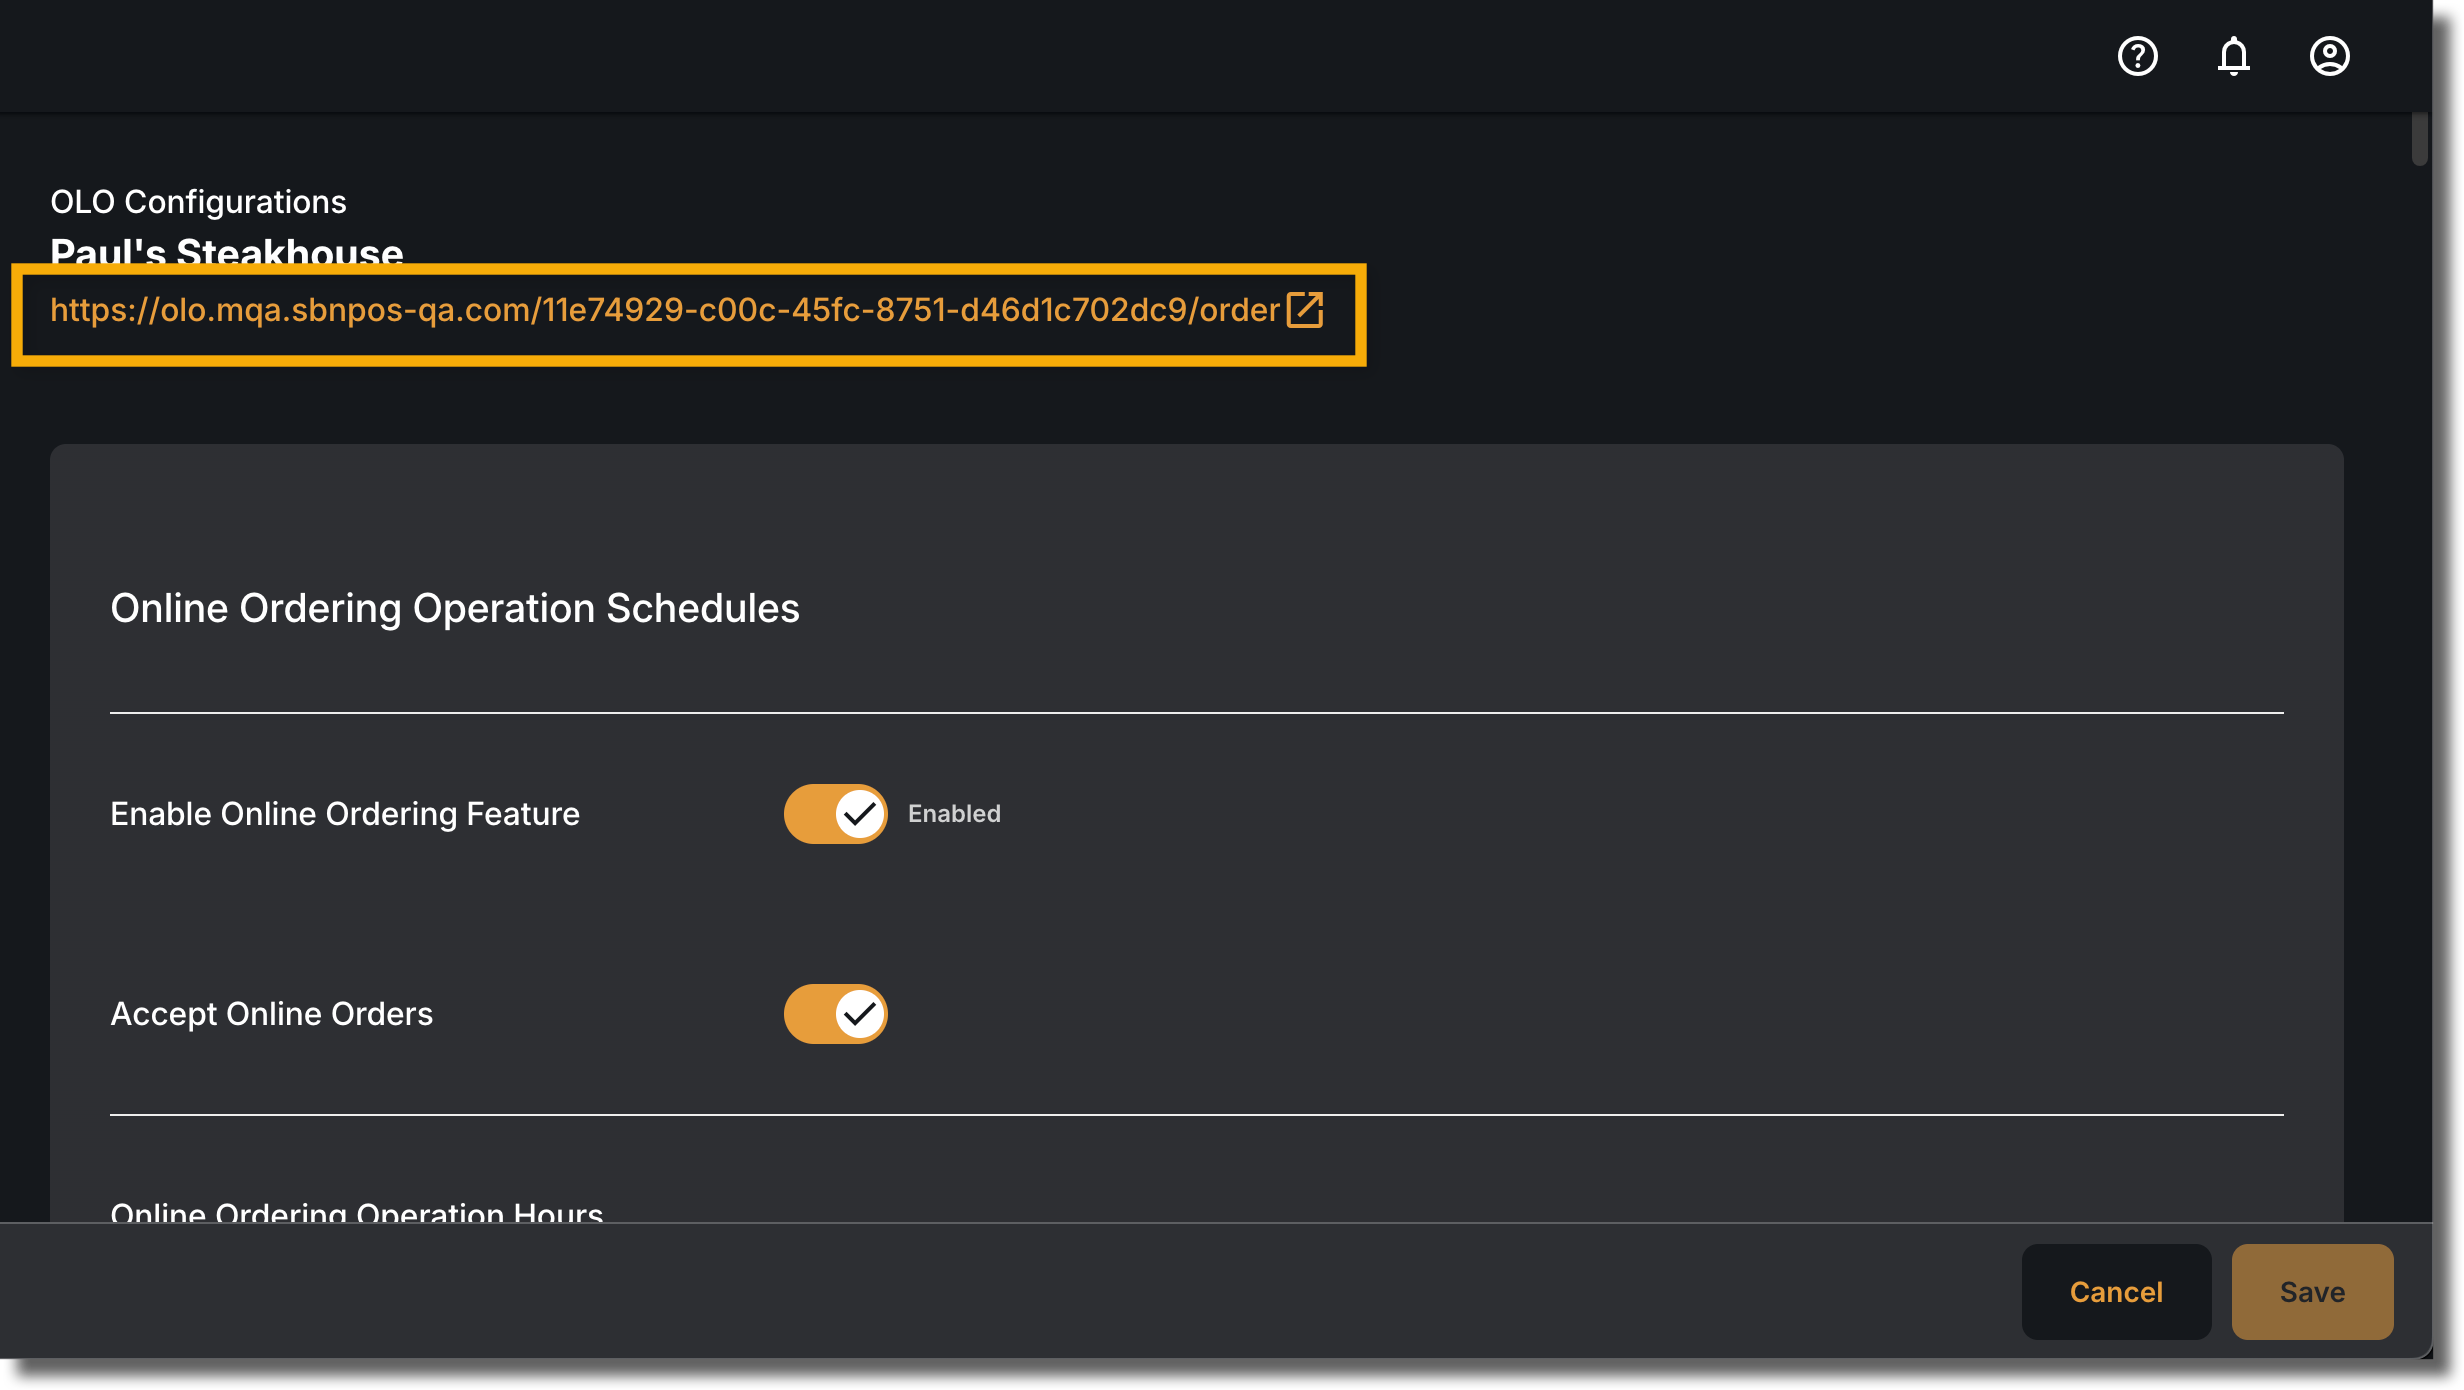Click the Save button
Screen dimensions: 2464x1390
tap(2312, 1292)
